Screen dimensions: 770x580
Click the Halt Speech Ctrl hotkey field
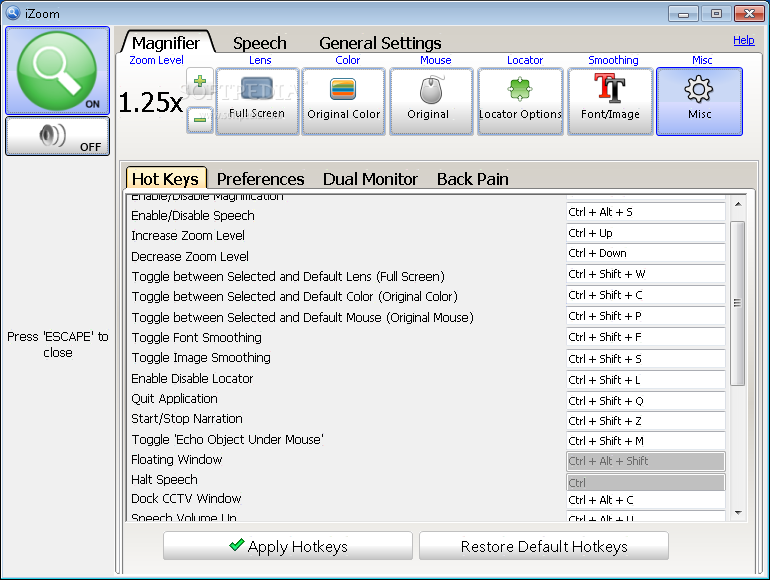(x=646, y=483)
